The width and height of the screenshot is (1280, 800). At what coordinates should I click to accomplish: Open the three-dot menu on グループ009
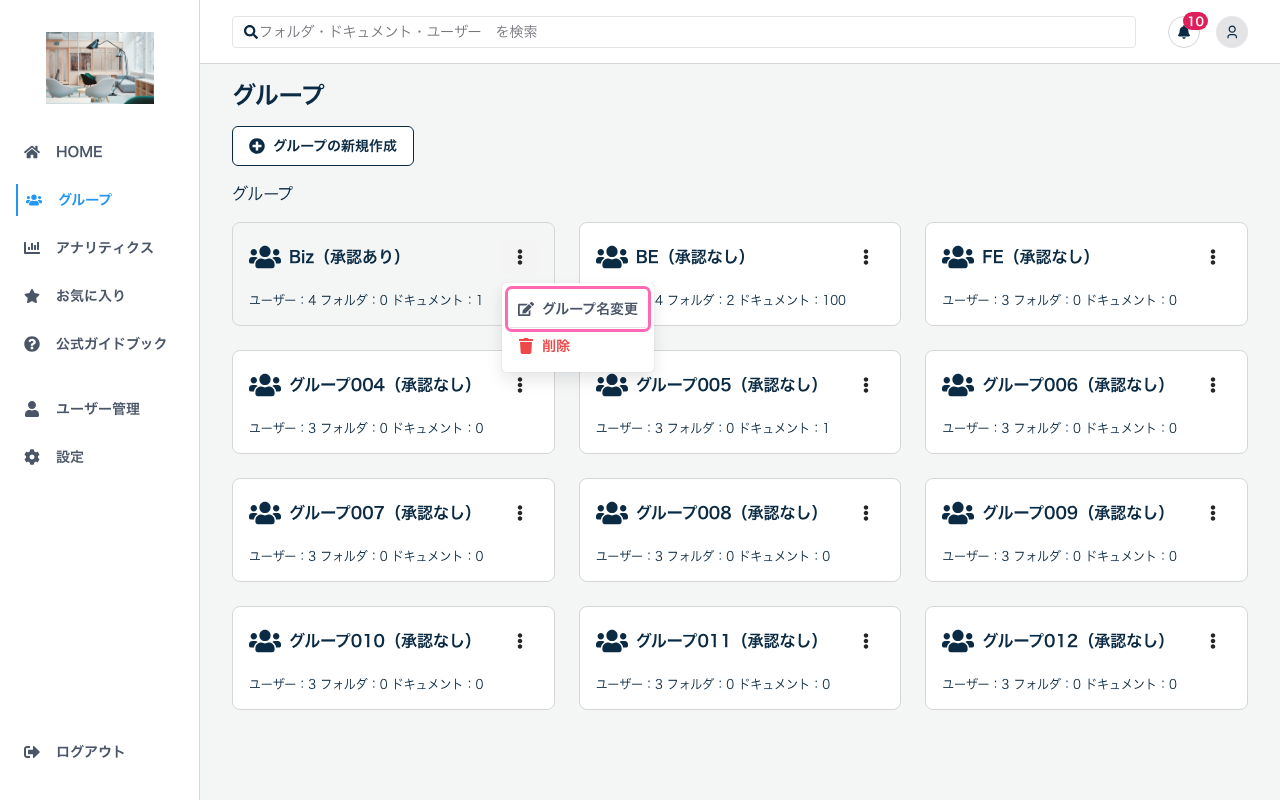(x=1212, y=513)
